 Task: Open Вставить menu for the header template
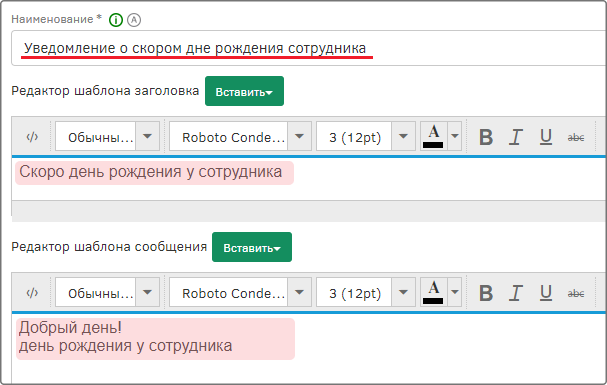[244, 91]
